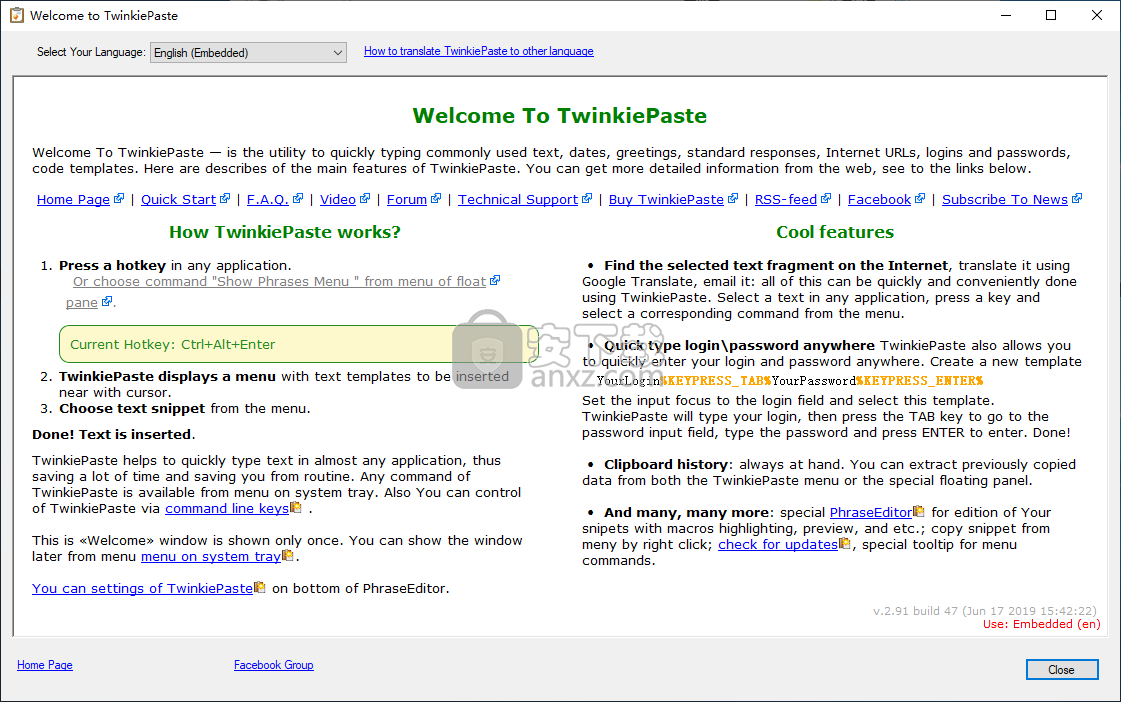Open the check for updates link

778,545
